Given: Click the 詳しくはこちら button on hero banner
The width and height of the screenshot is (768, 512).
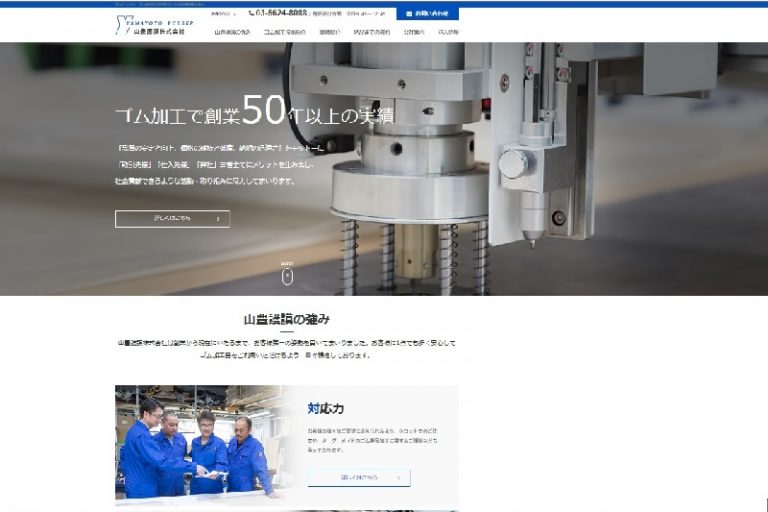Looking at the screenshot, I should (x=172, y=219).
